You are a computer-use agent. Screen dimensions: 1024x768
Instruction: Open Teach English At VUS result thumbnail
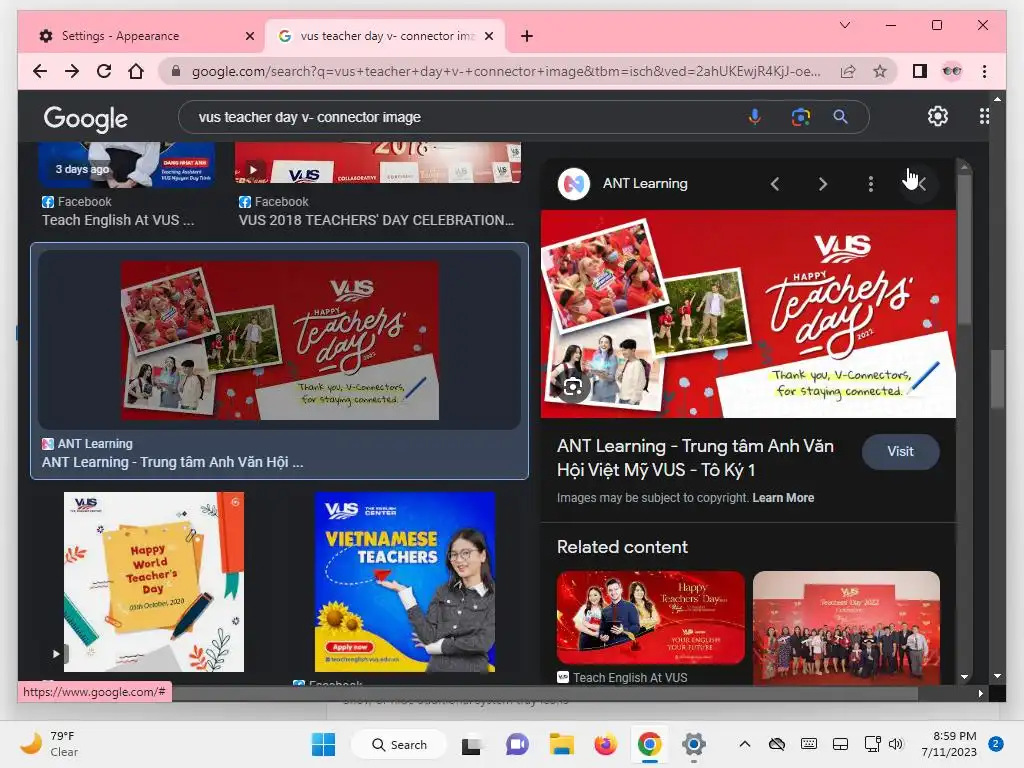coord(127,165)
